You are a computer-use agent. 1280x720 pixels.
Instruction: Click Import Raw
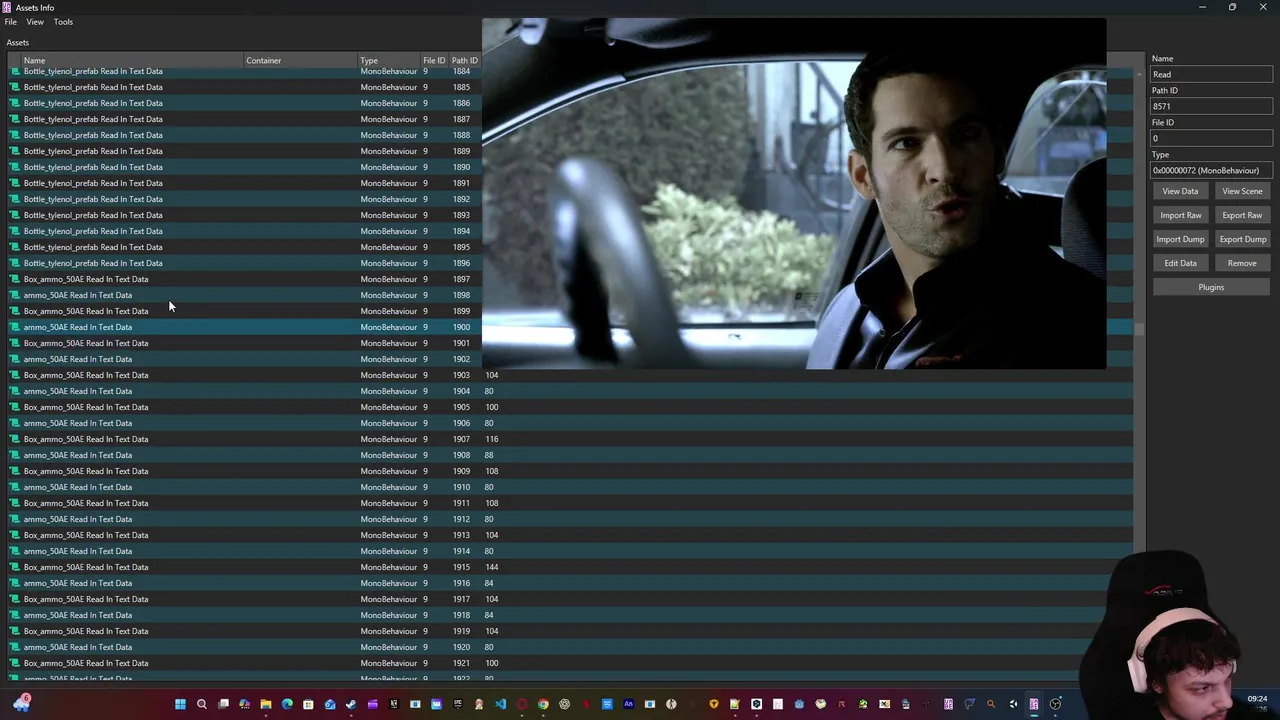pyautogui.click(x=1180, y=215)
